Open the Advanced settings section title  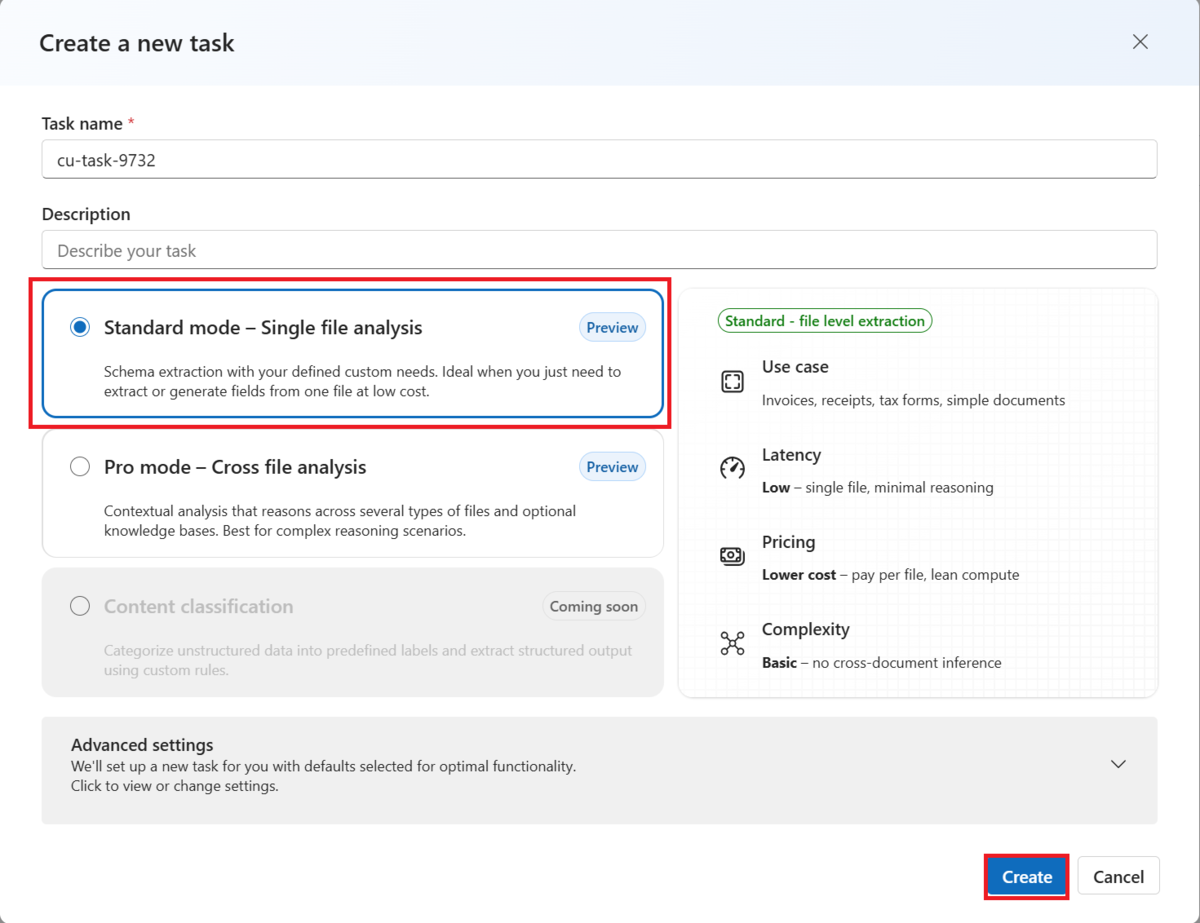point(142,745)
